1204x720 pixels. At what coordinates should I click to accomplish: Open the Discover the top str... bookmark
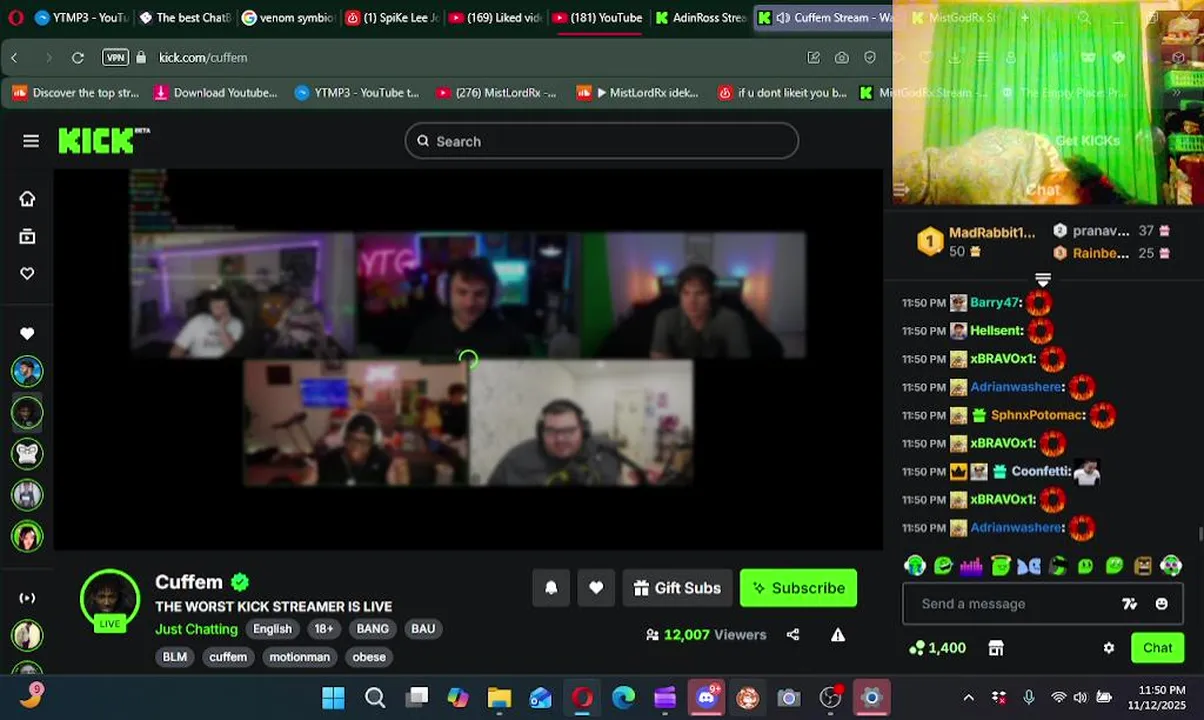coord(76,93)
